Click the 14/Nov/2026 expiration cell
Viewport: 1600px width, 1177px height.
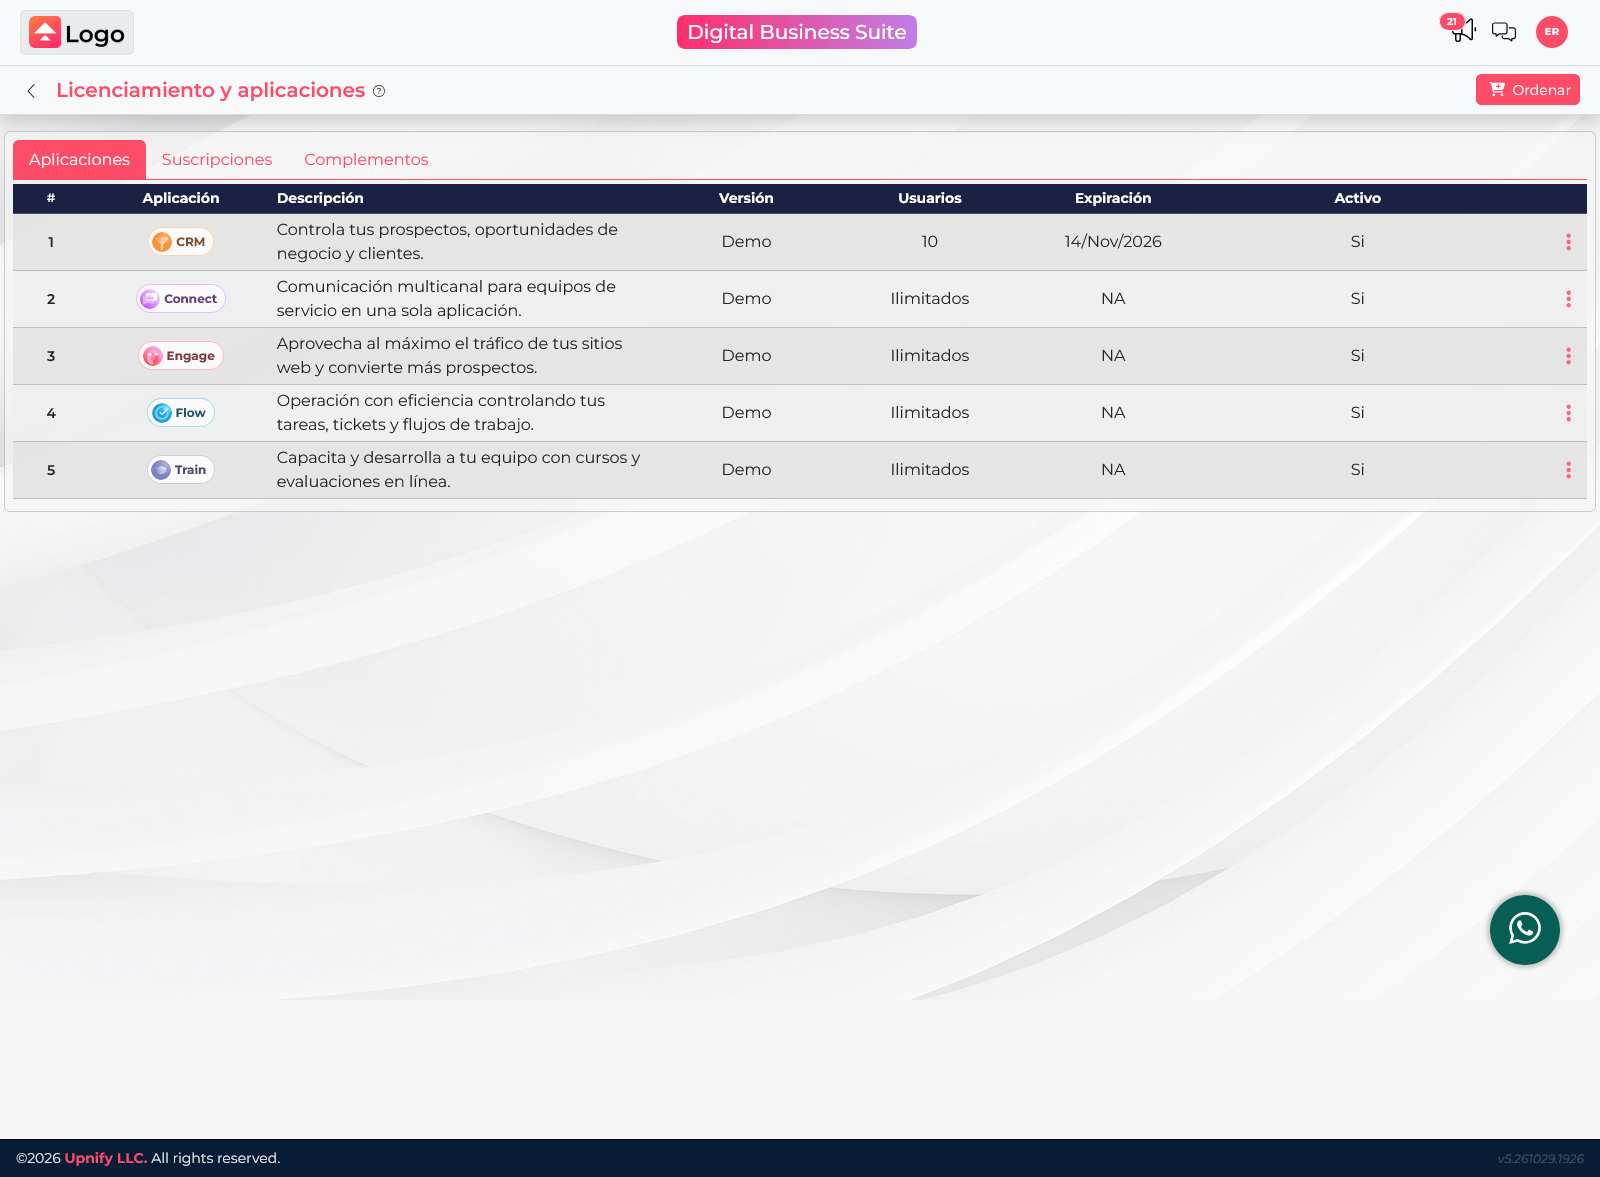1113,242
